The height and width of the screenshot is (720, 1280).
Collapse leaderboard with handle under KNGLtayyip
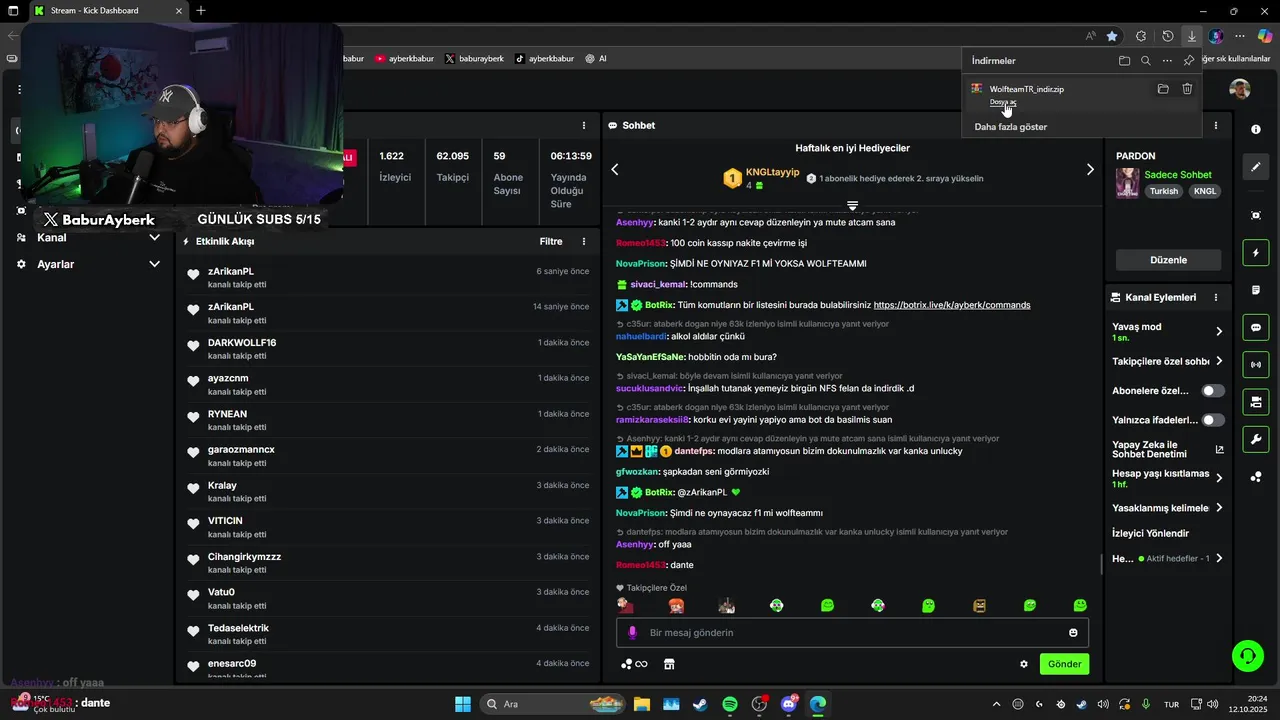coord(852,205)
